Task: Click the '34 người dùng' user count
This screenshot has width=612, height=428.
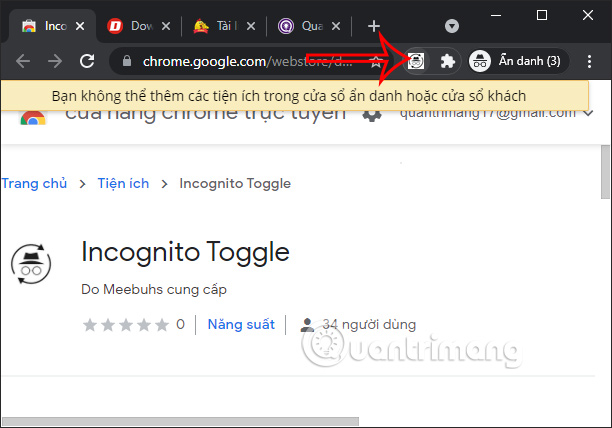Action: click(369, 324)
